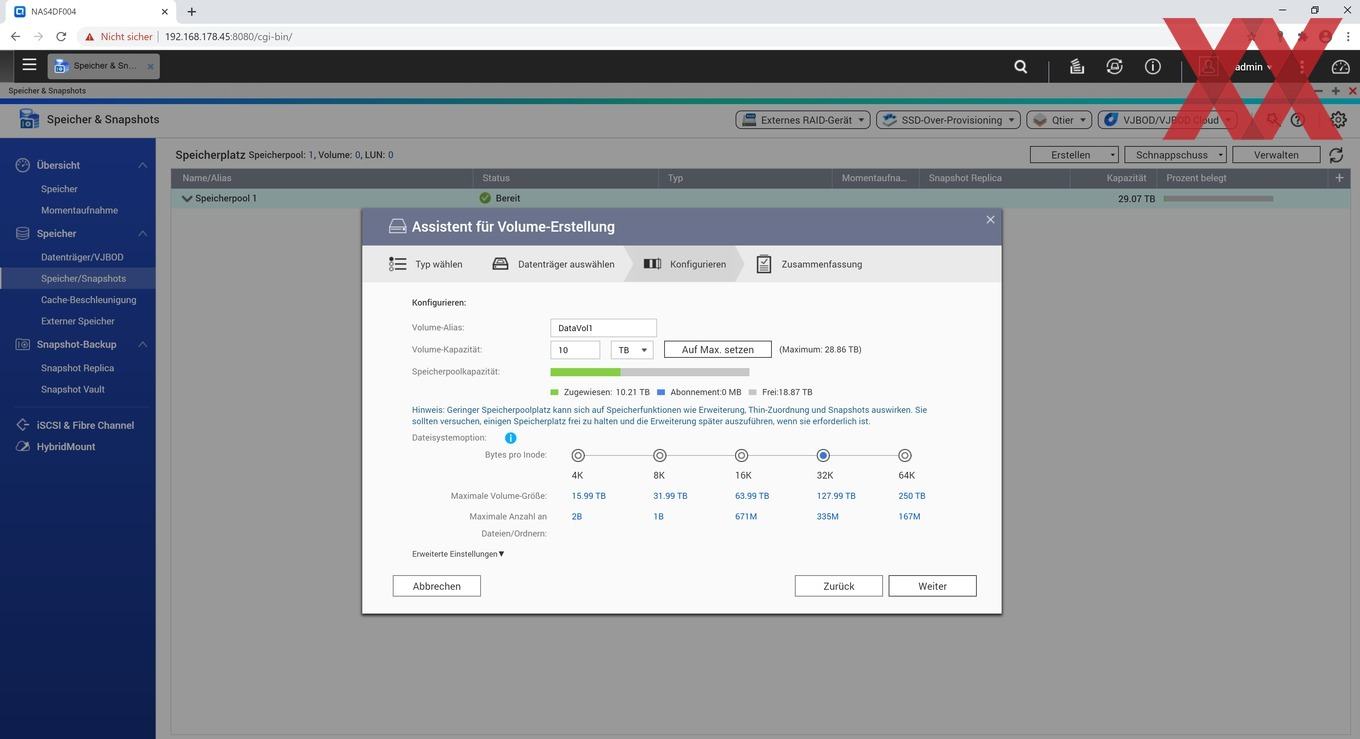Viewport: 1360px width, 739px height.
Task: Close the volume creation wizard dialog
Action: pyautogui.click(x=990, y=220)
